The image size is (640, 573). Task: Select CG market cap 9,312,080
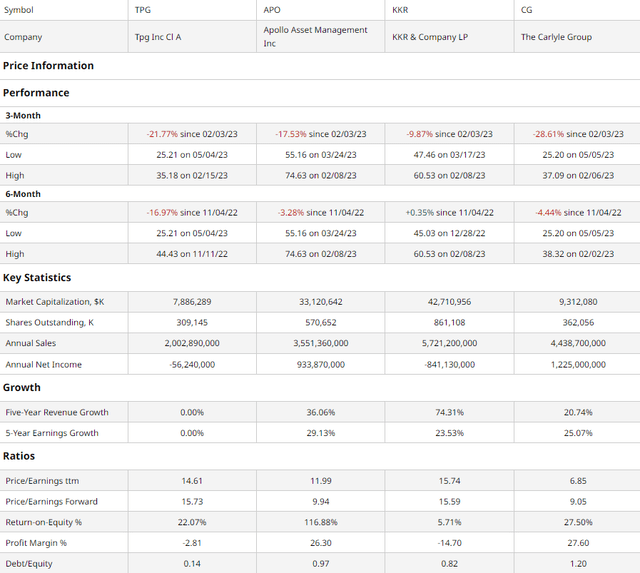coord(578,302)
